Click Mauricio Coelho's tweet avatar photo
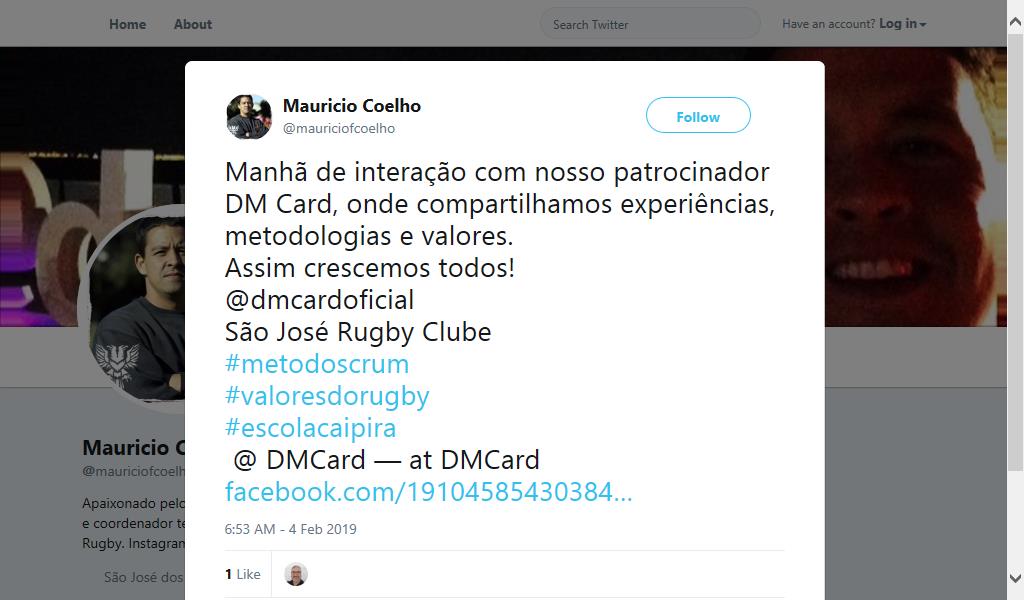The width and height of the screenshot is (1024, 600). pyautogui.click(x=249, y=116)
